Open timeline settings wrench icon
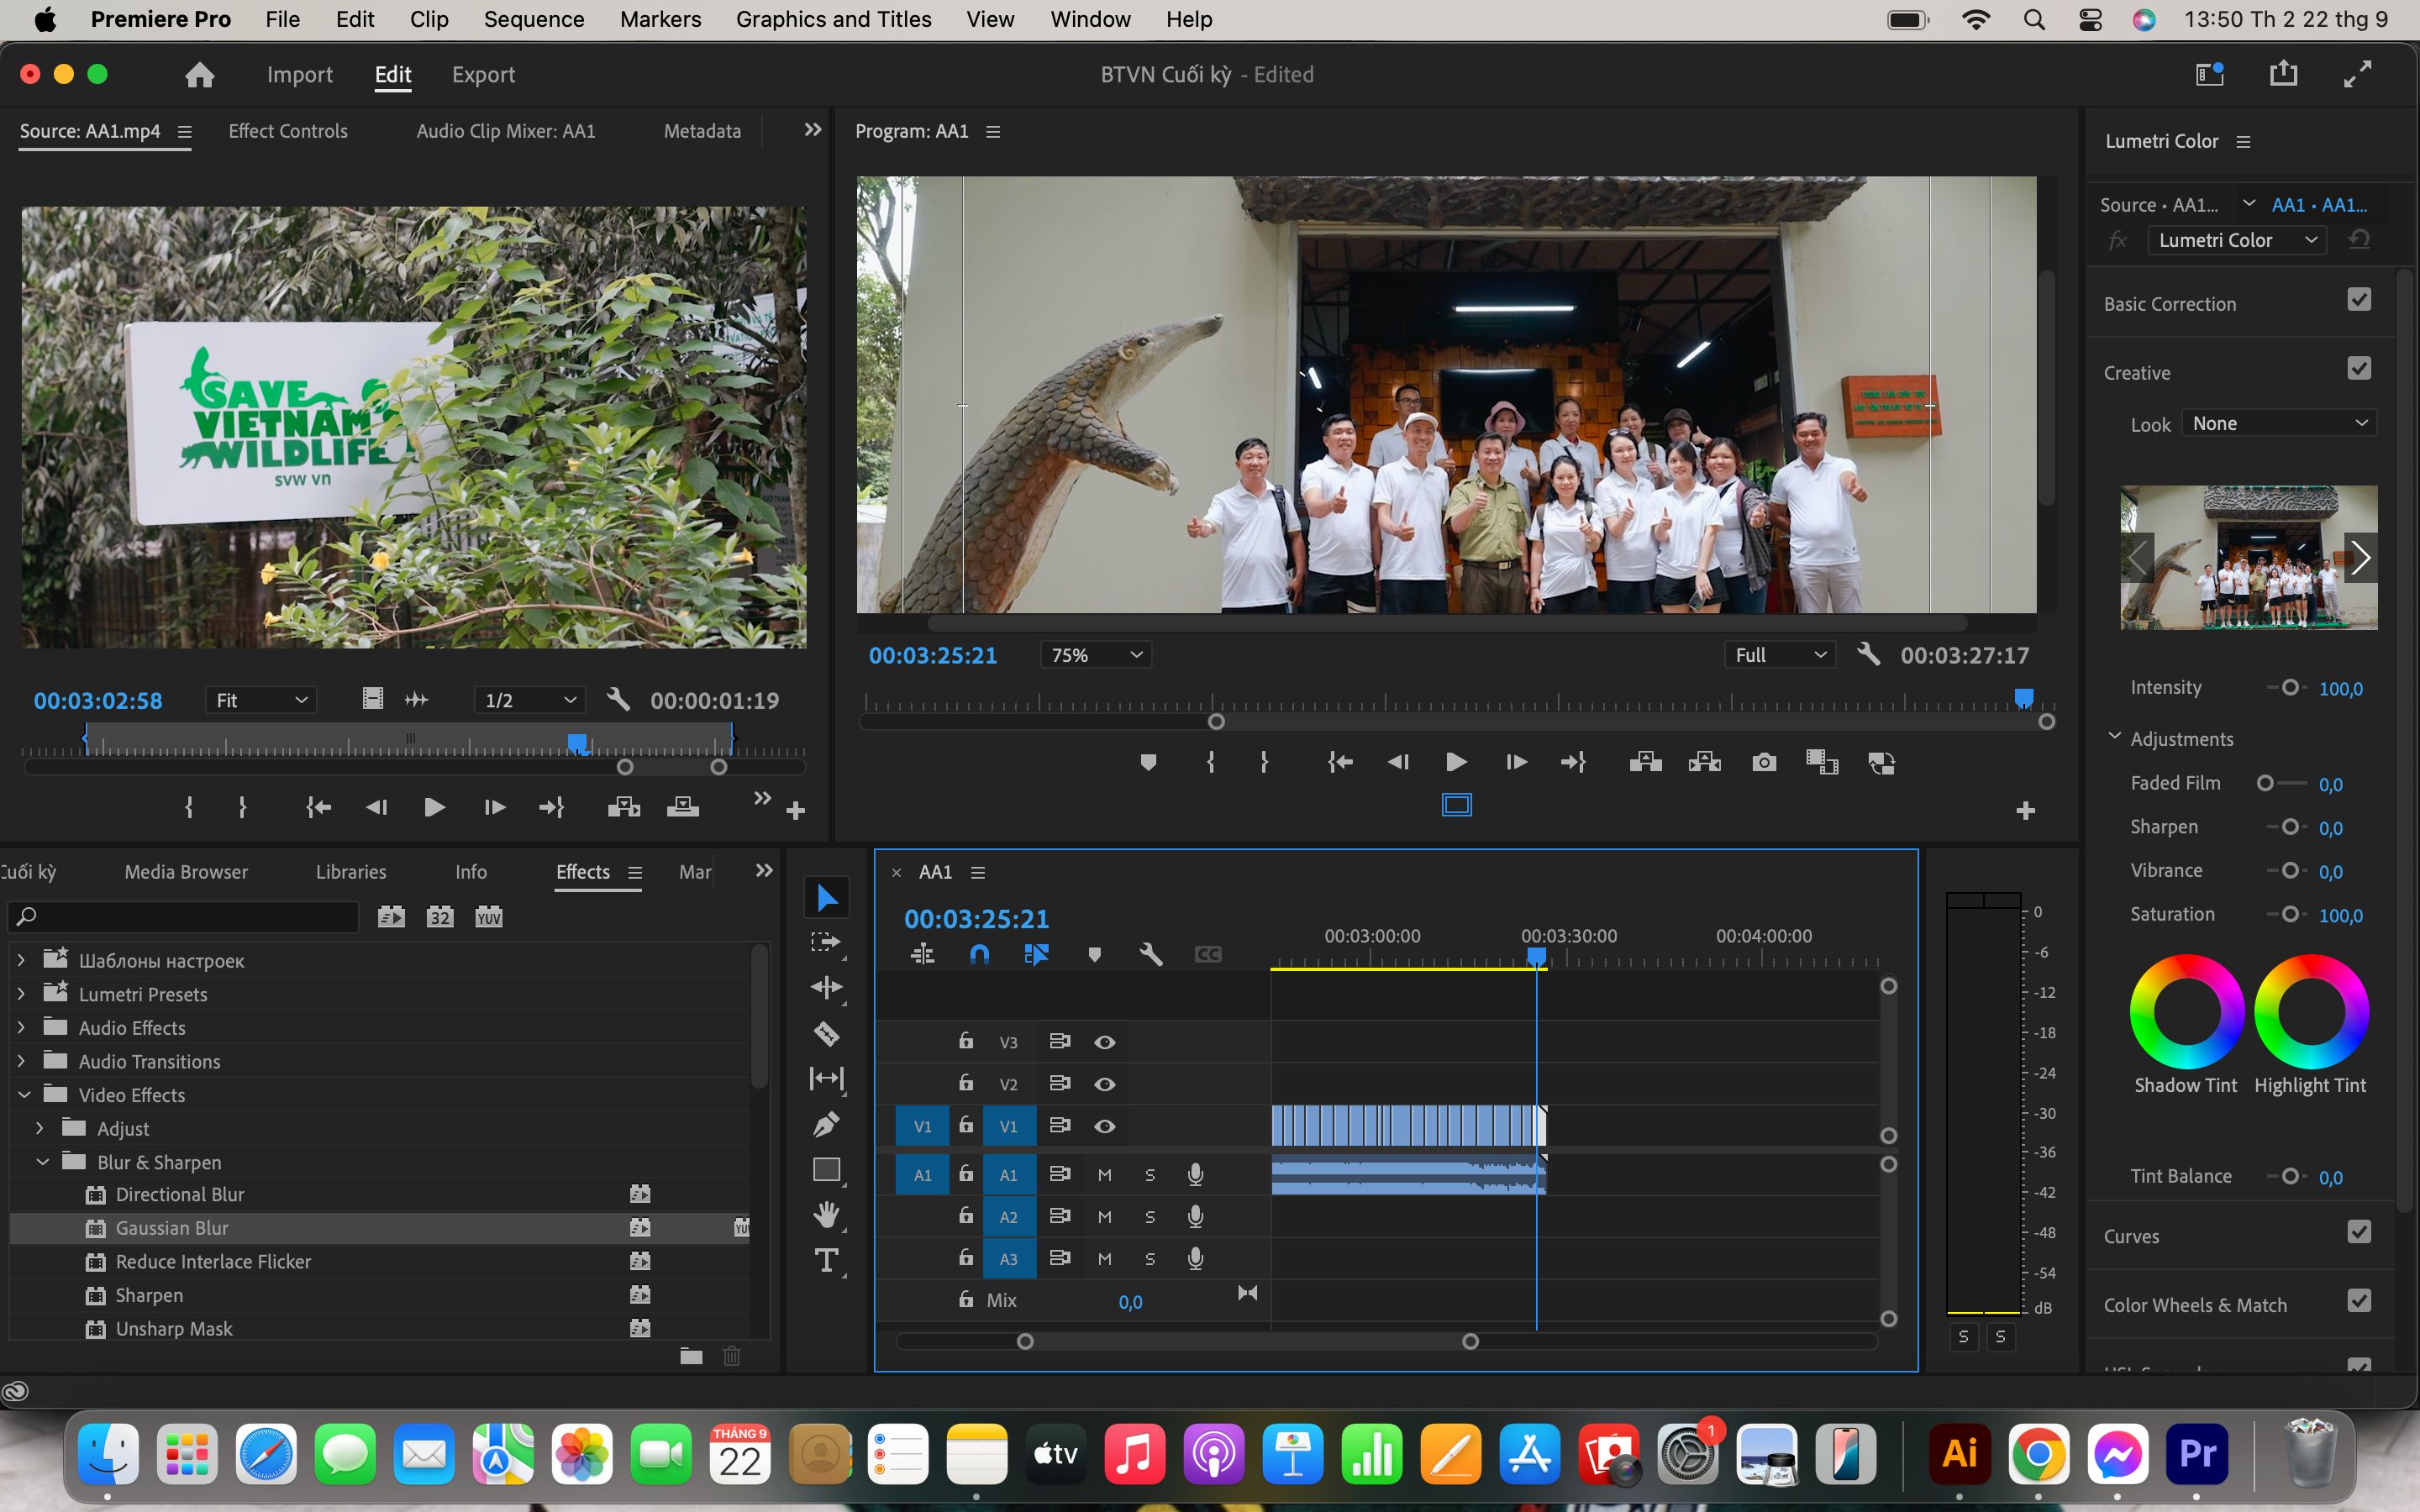 pos(1151,954)
